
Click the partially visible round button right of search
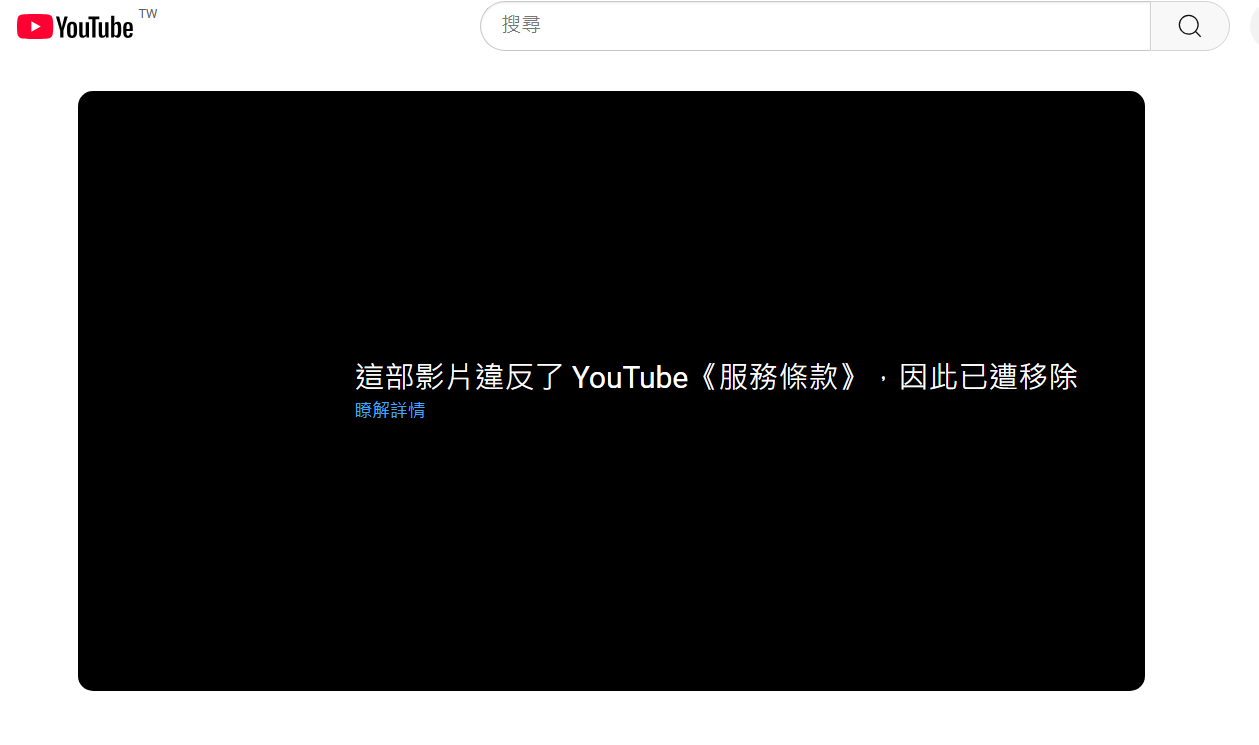click(1254, 26)
